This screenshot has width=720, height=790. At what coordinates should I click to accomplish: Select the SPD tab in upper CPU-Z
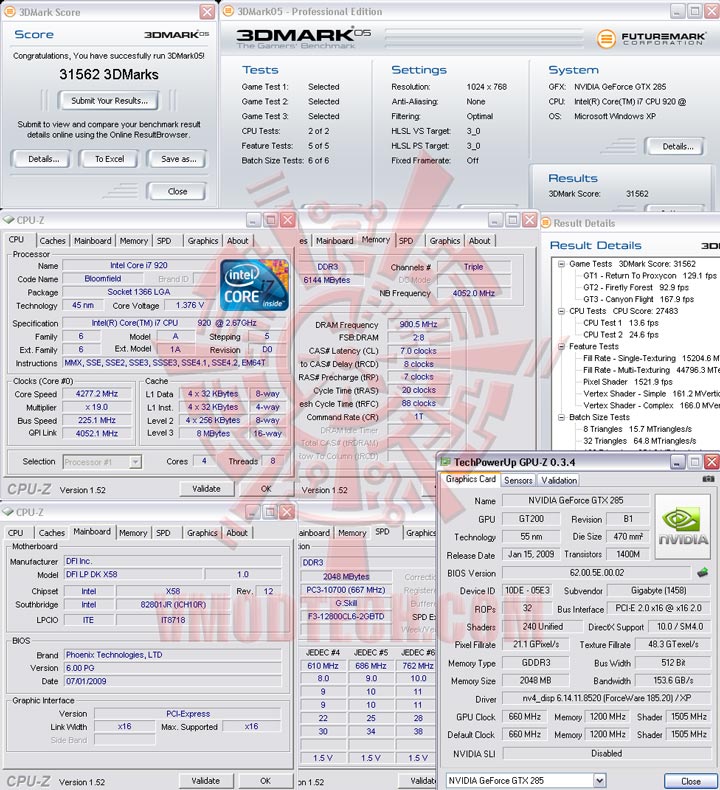point(164,241)
